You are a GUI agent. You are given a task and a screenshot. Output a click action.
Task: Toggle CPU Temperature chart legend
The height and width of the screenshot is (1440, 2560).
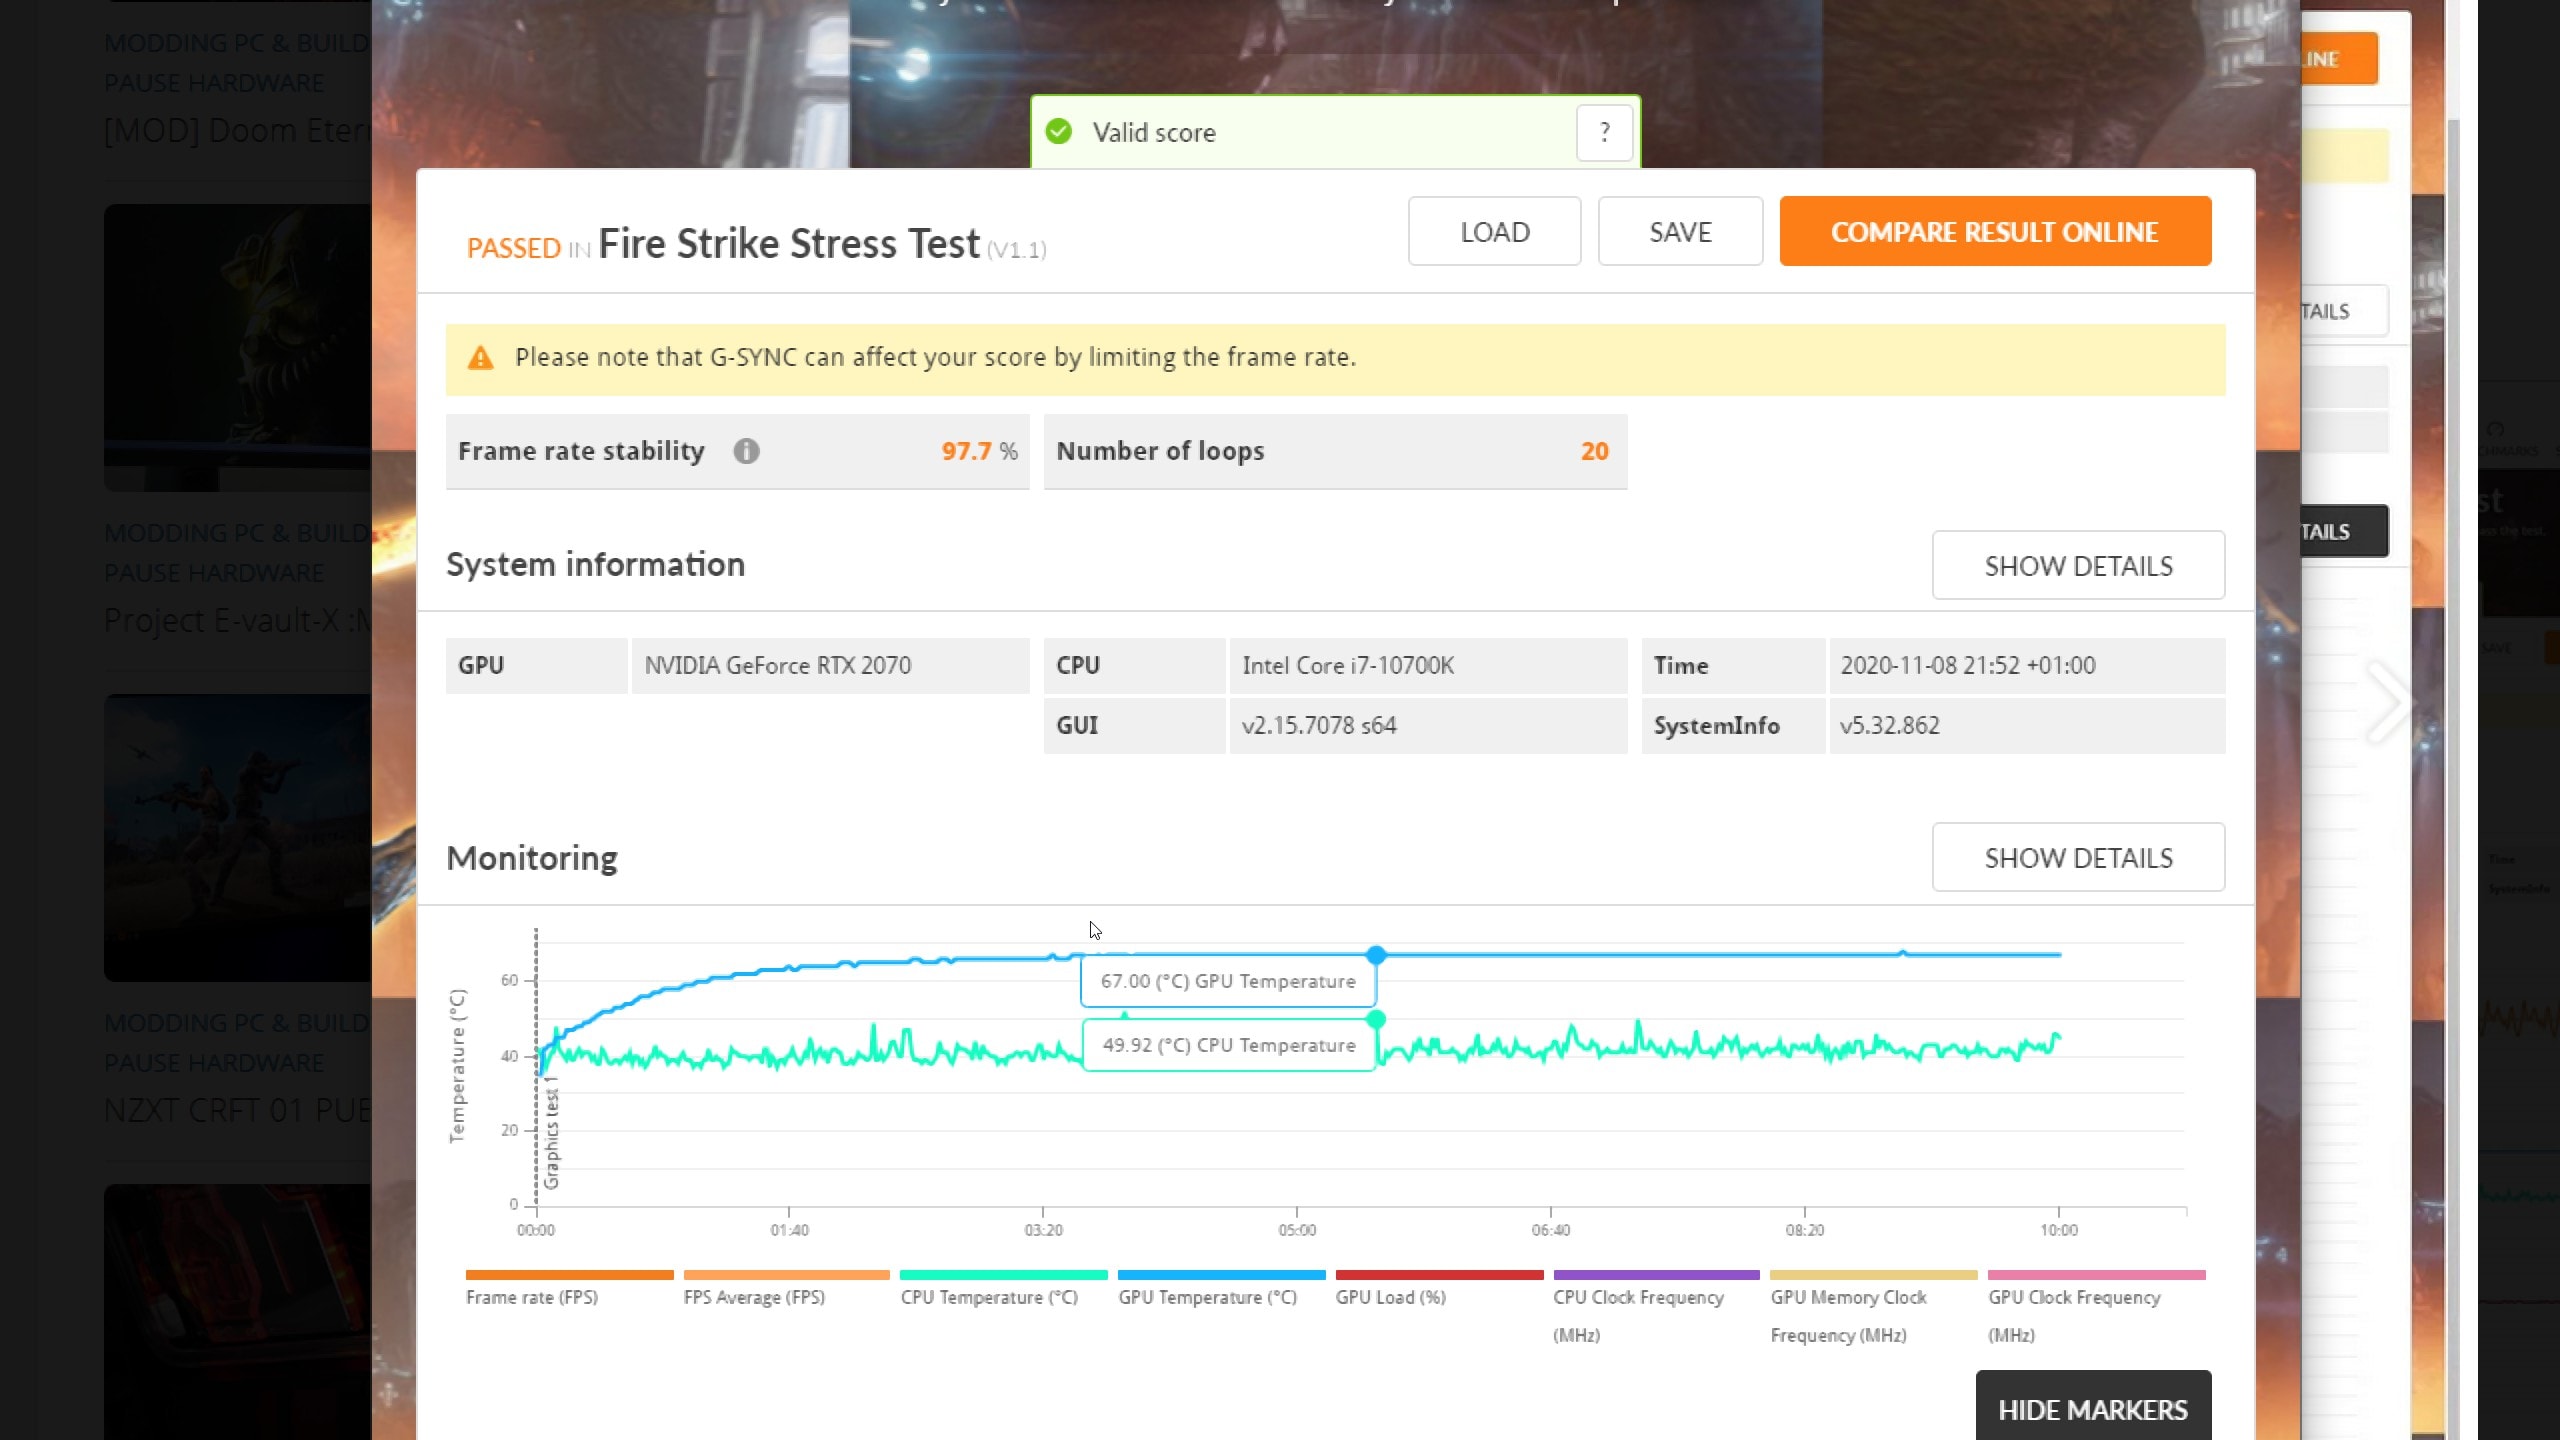(x=989, y=1297)
